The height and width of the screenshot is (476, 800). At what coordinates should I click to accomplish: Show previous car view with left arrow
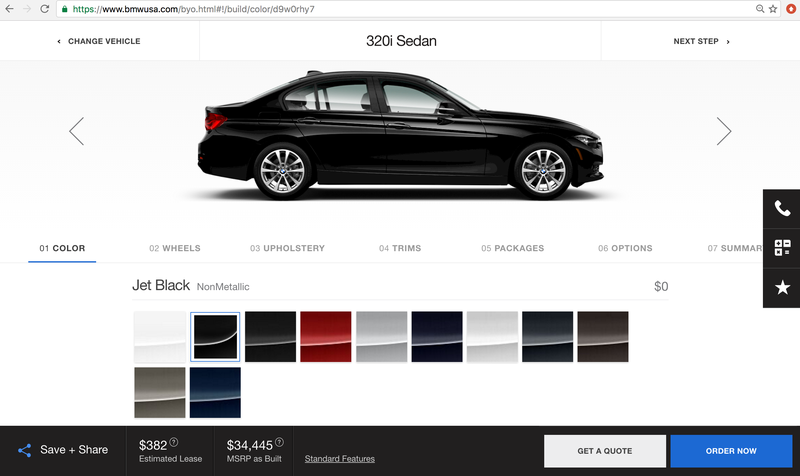click(77, 131)
